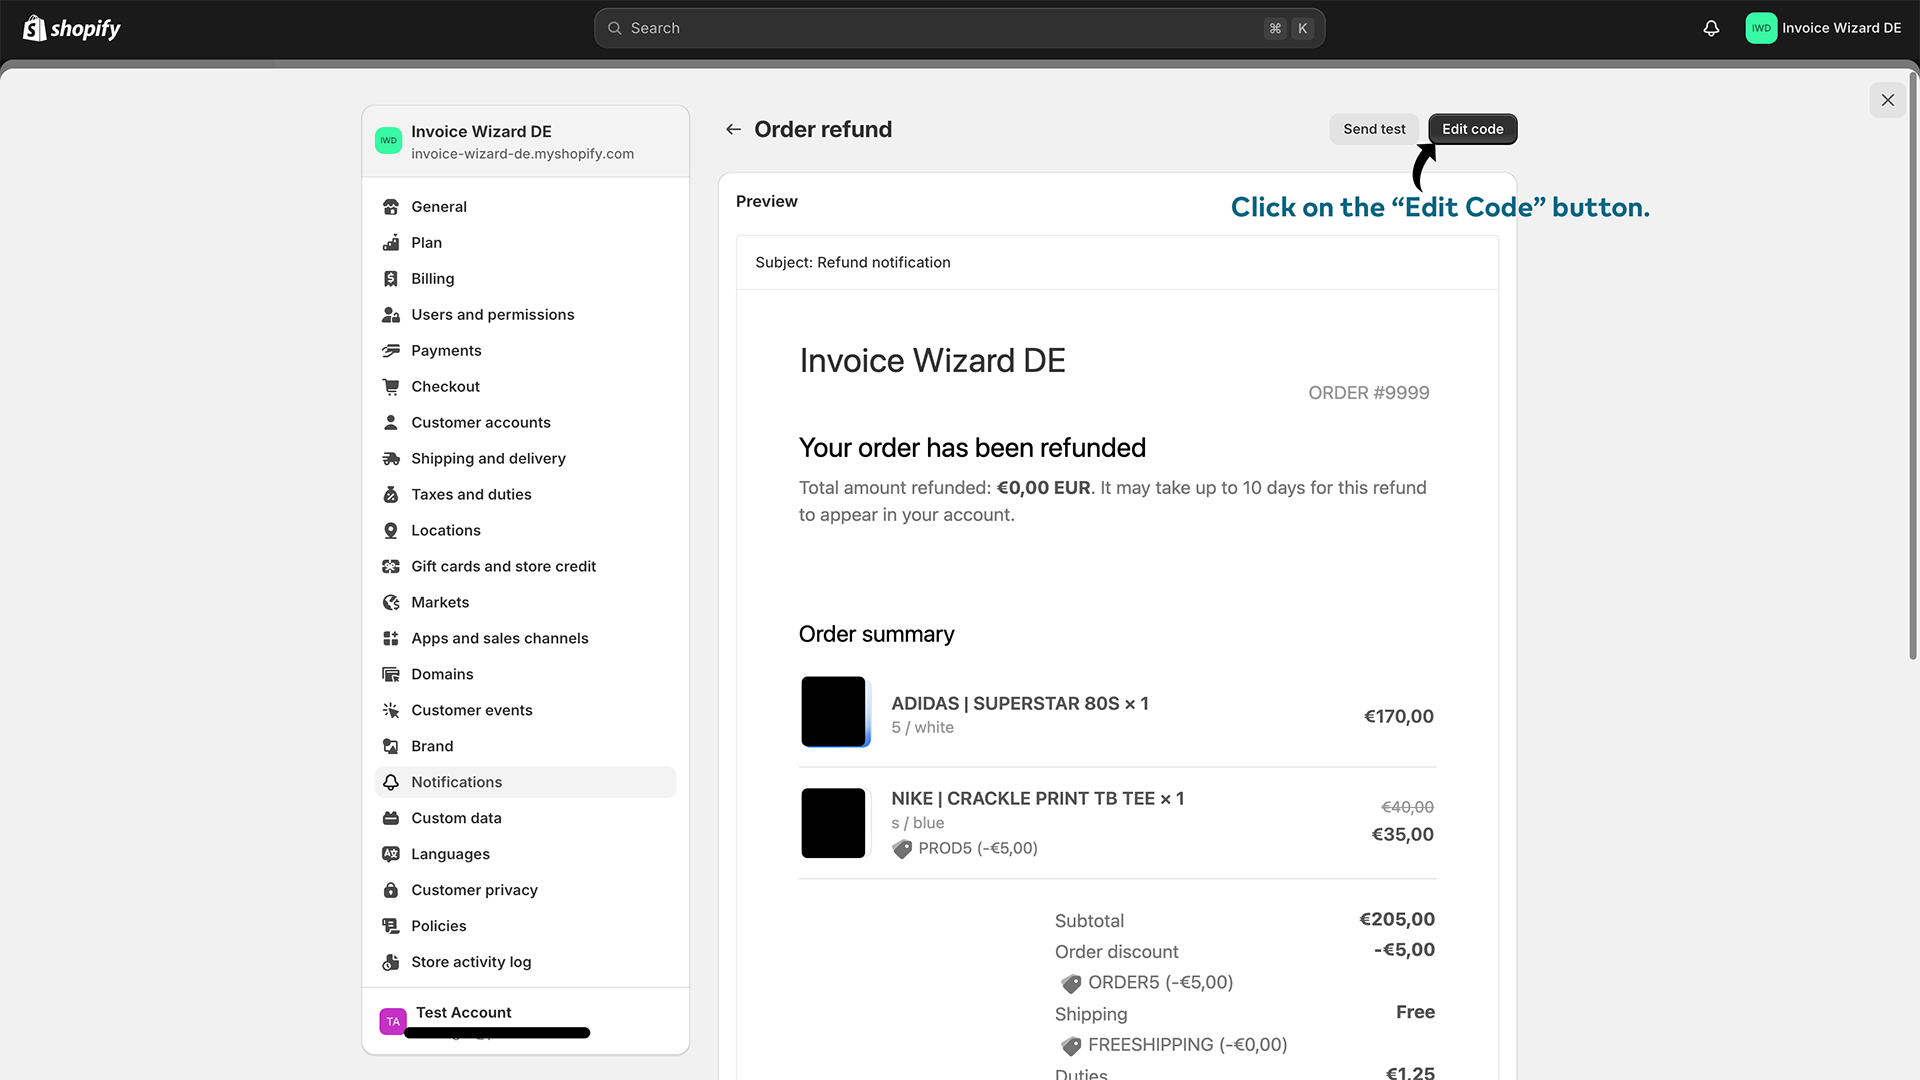Click the Locations pin icon
The height and width of the screenshot is (1080, 1920).
pyautogui.click(x=391, y=531)
